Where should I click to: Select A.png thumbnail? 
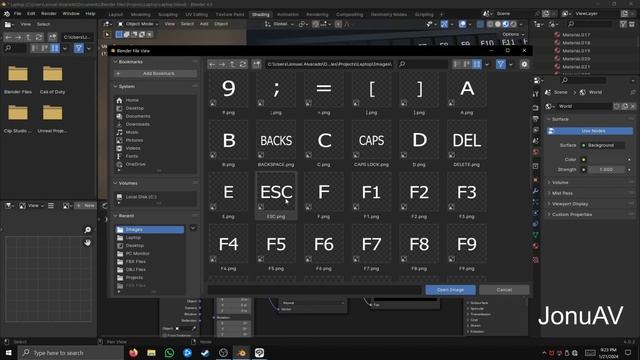pos(467,93)
